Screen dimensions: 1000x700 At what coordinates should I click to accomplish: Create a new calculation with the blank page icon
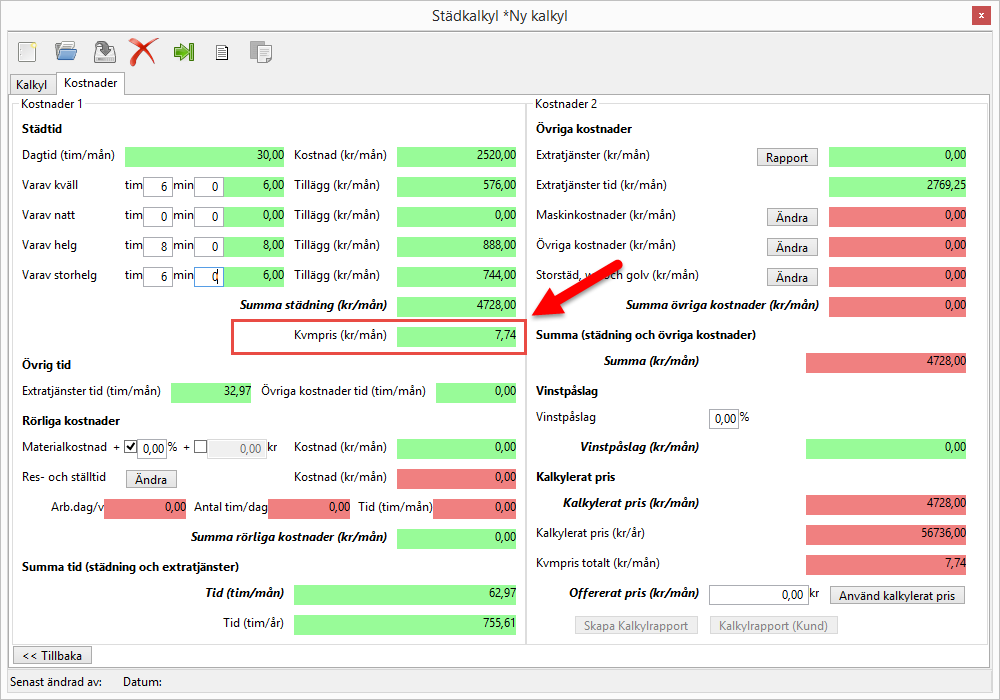tap(27, 52)
